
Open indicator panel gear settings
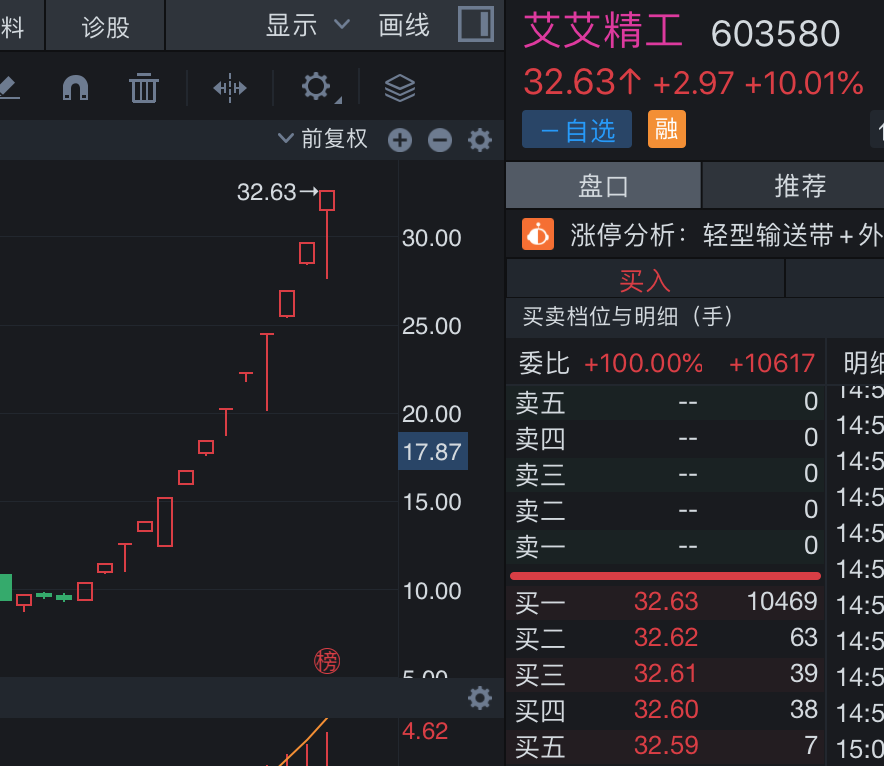pyautogui.click(x=480, y=698)
